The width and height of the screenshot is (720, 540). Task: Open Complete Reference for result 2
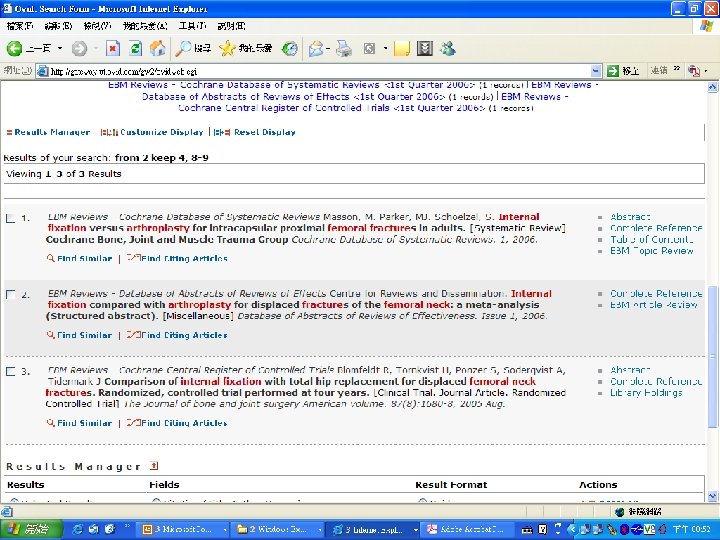tap(656, 293)
